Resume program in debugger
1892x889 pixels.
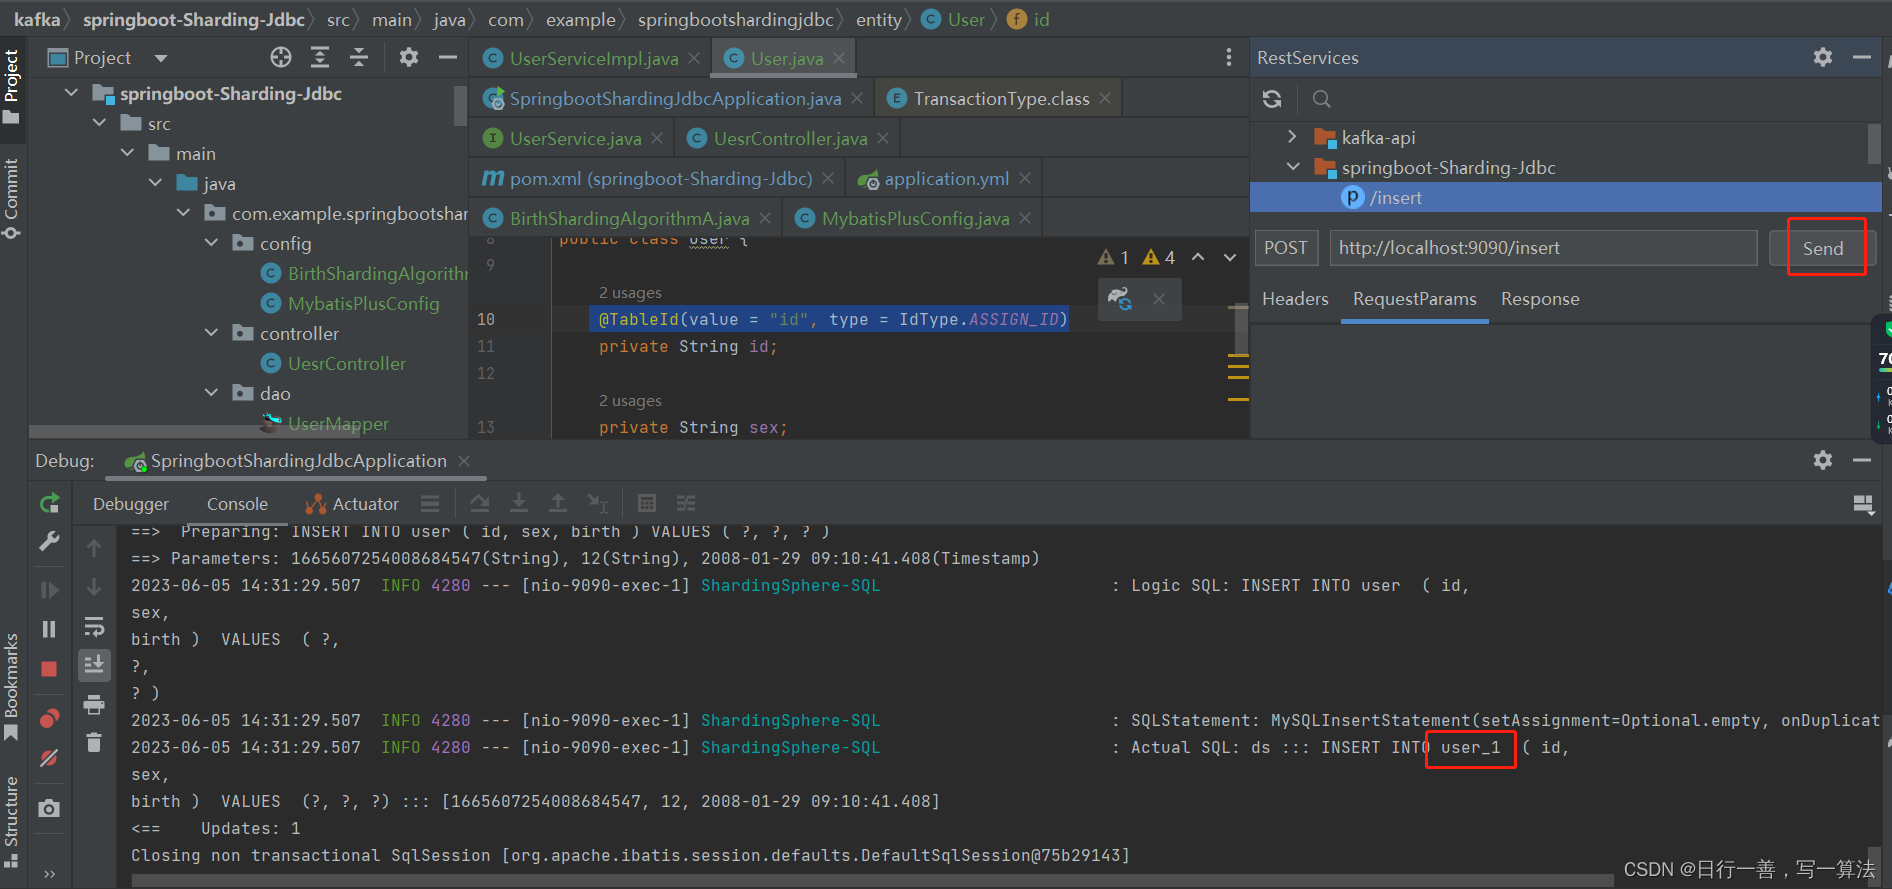[x=49, y=590]
